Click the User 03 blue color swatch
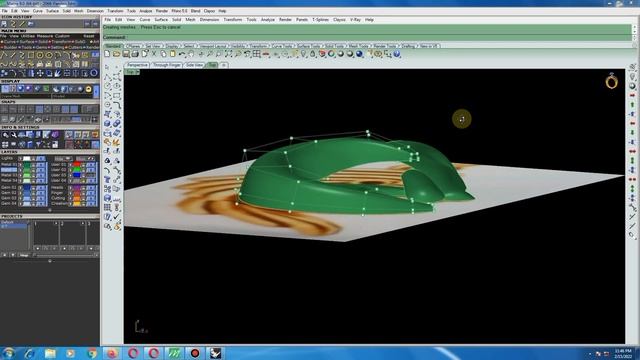Screen dimensions: 640x360 tap(77, 175)
